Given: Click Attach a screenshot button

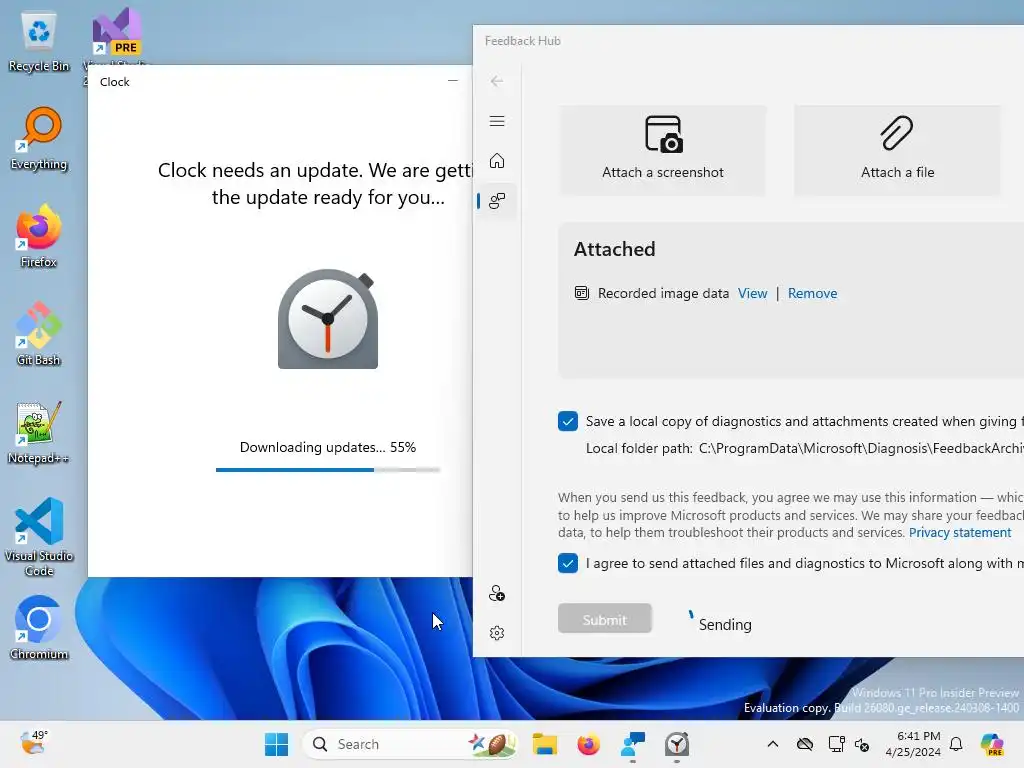Looking at the screenshot, I should coord(662,150).
